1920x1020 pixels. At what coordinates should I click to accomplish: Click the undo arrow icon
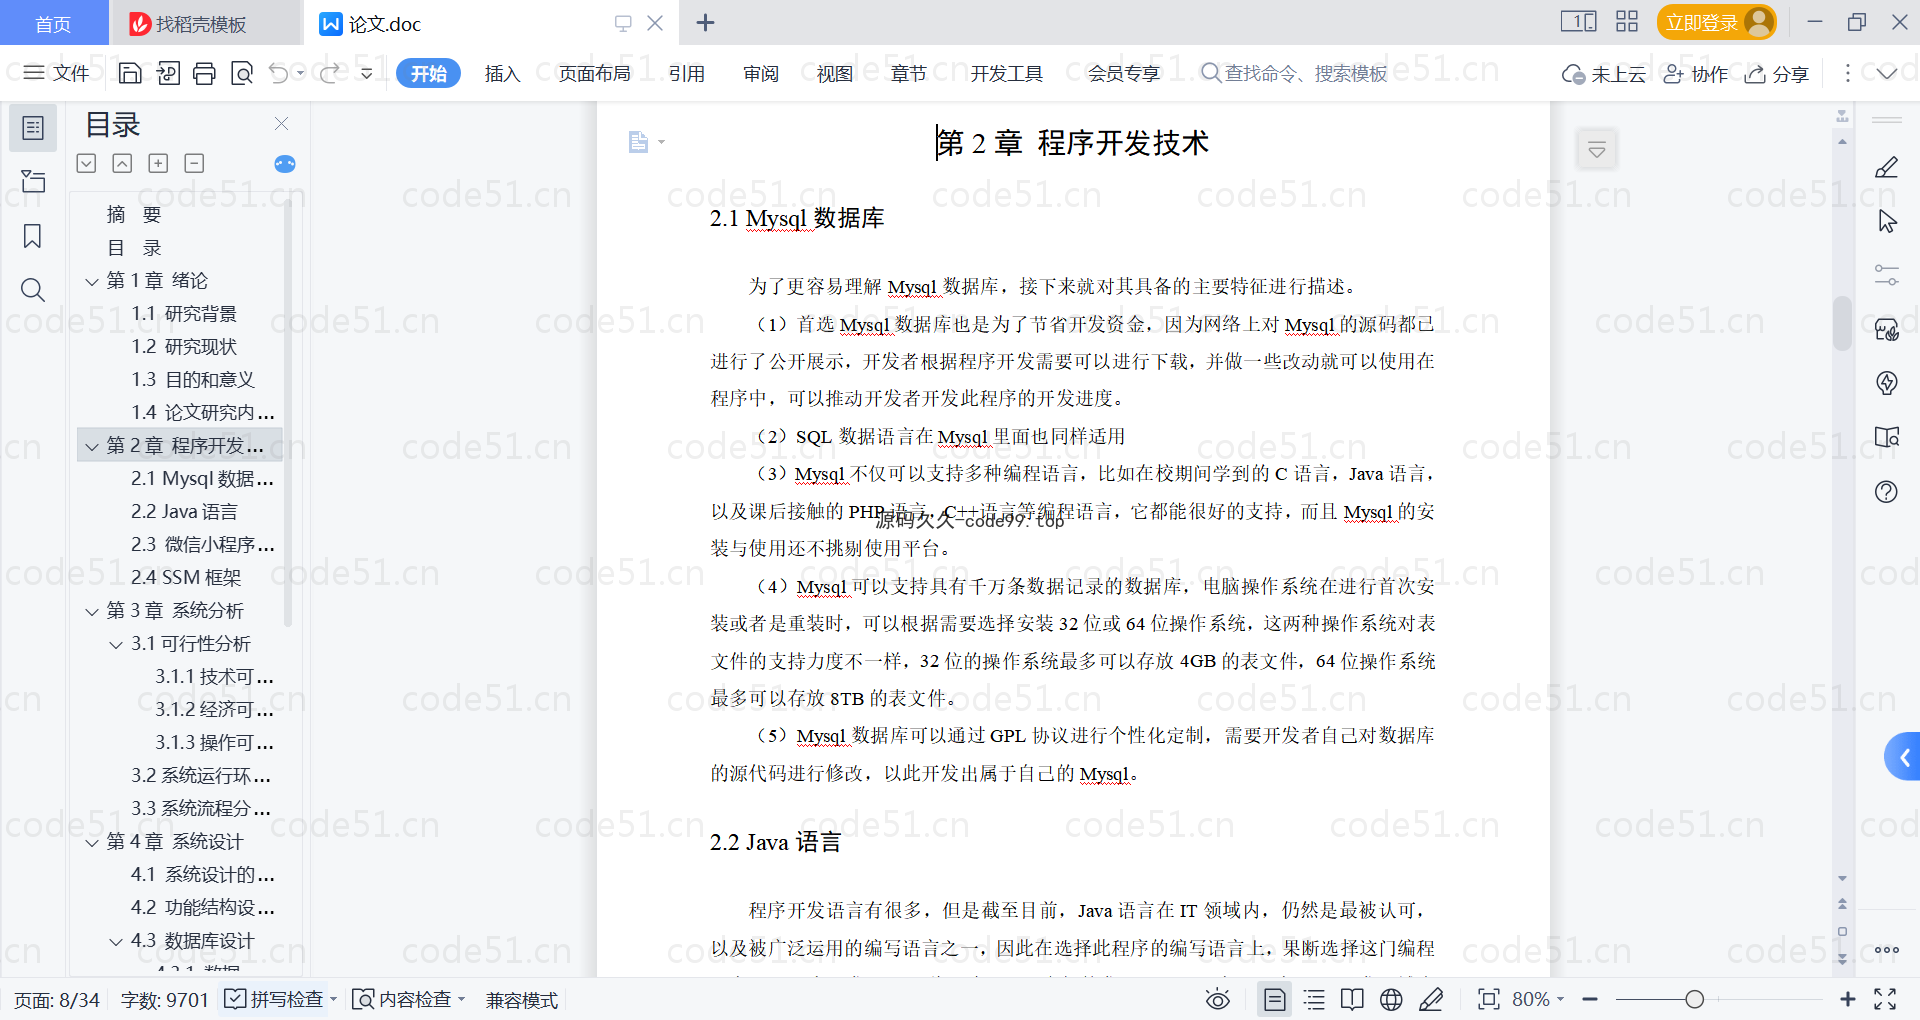(x=279, y=73)
